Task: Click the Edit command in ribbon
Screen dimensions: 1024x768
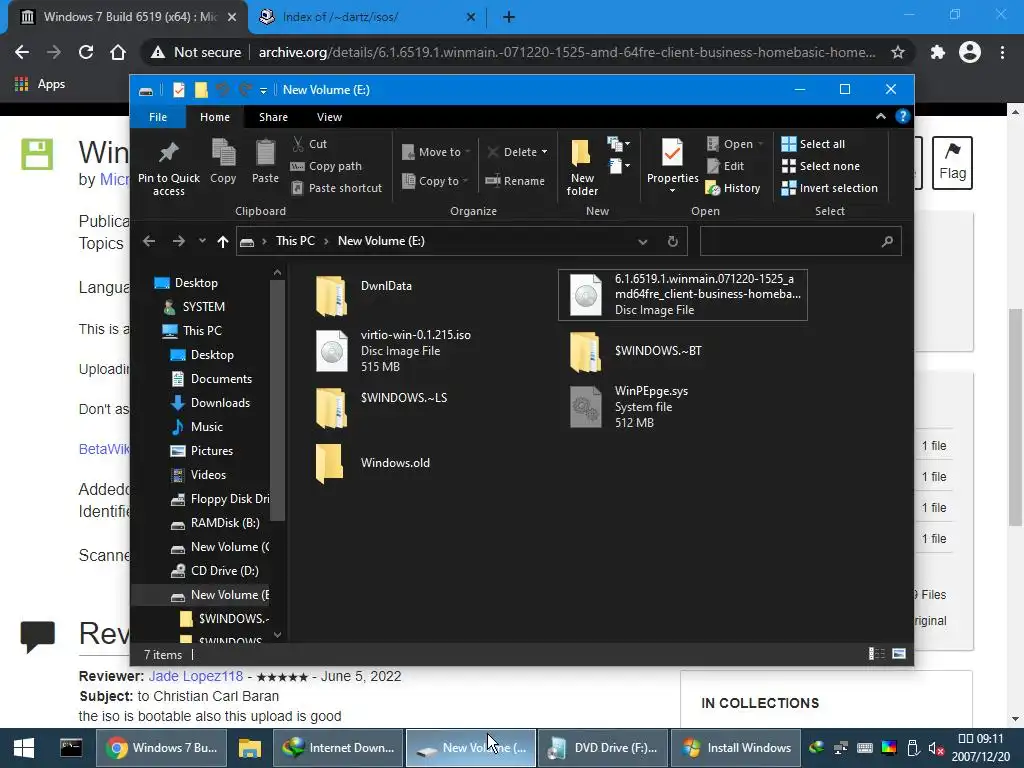Action: 726,166
